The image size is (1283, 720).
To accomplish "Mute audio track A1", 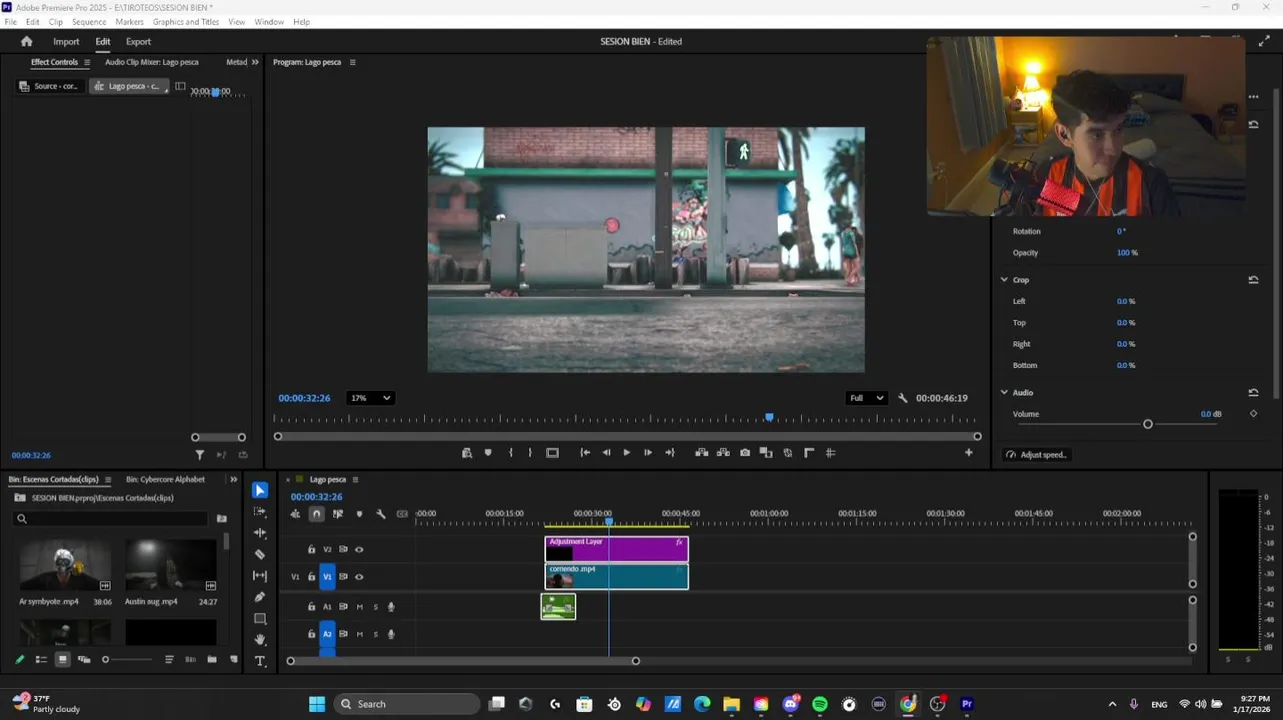I will tap(360, 607).
